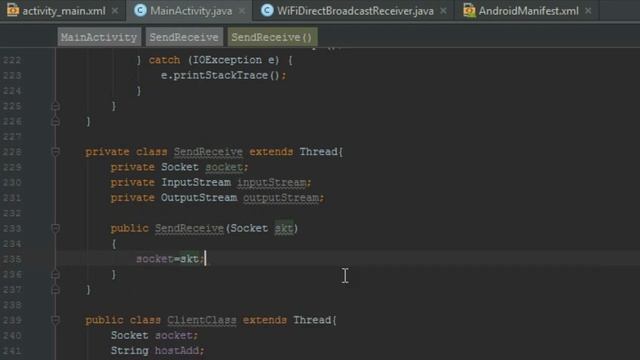Click hostAdd variable on line 241
The image size is (640, 360).
click(177, 351)
